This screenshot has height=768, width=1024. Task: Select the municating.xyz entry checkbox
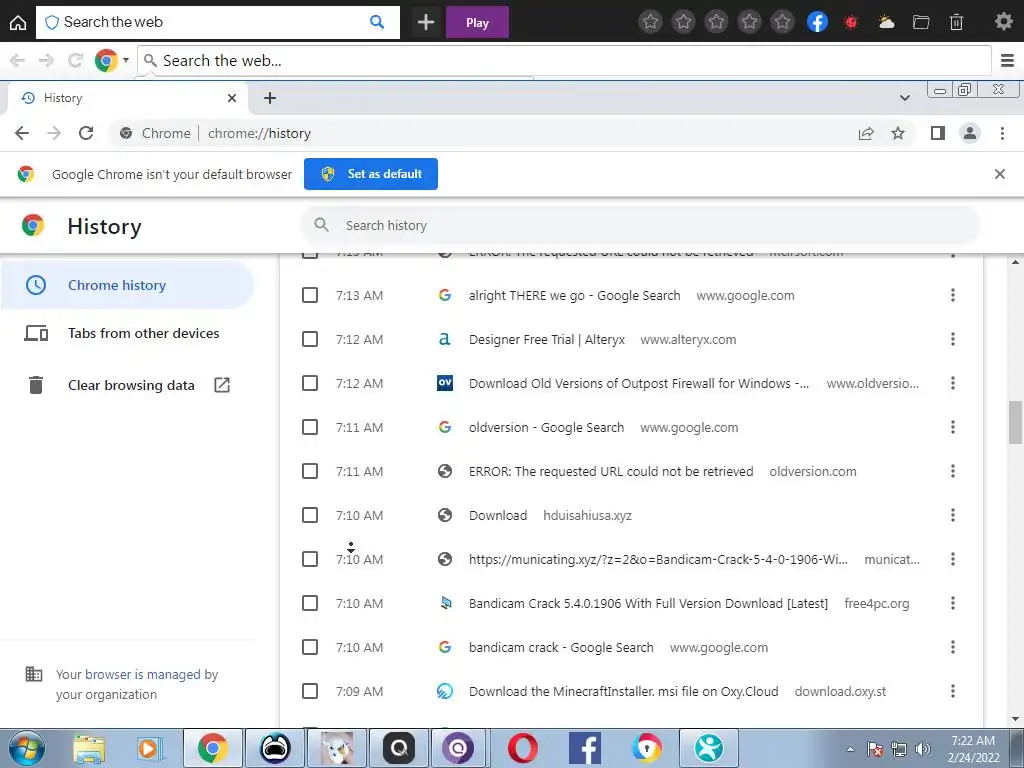pyautogui.click(x=310, y=559)
